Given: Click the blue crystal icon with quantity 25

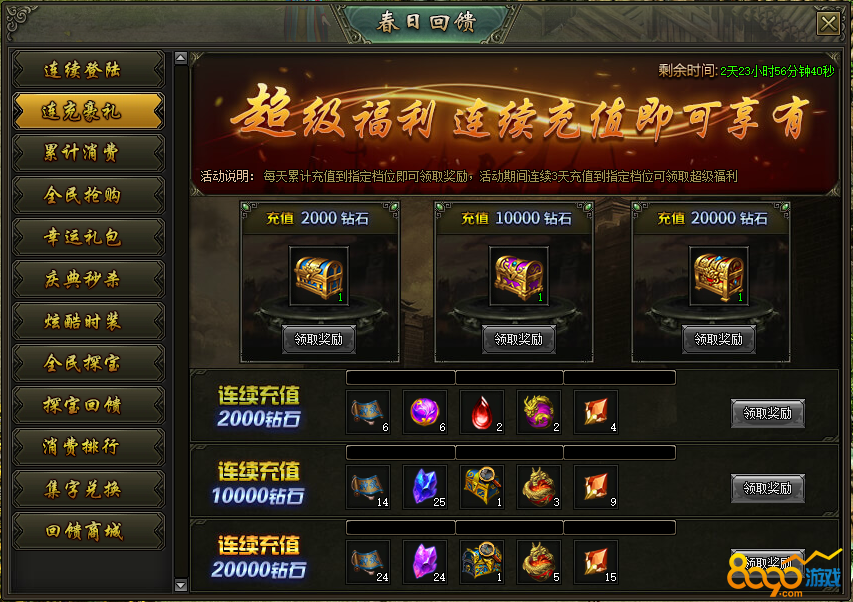Looking at the screenshot, I should coord(425,487).
